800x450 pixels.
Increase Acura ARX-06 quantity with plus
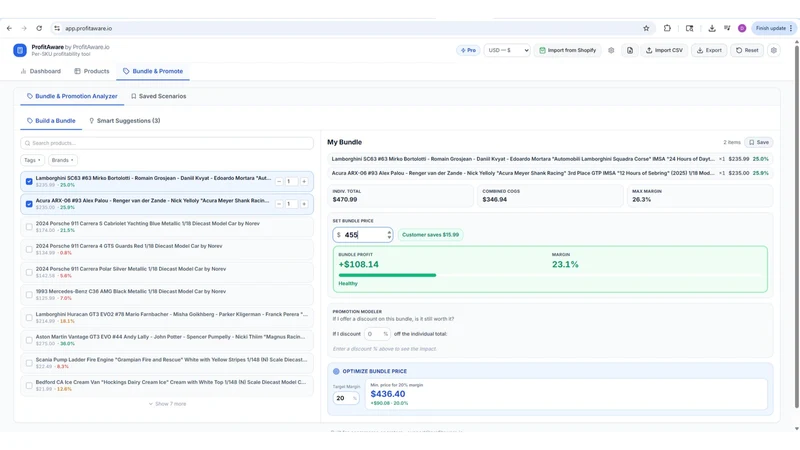304,204
